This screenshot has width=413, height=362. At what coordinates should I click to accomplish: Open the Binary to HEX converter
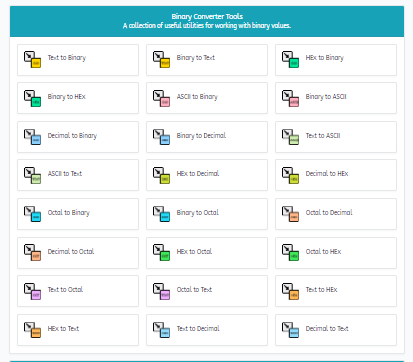click(78, 98)
